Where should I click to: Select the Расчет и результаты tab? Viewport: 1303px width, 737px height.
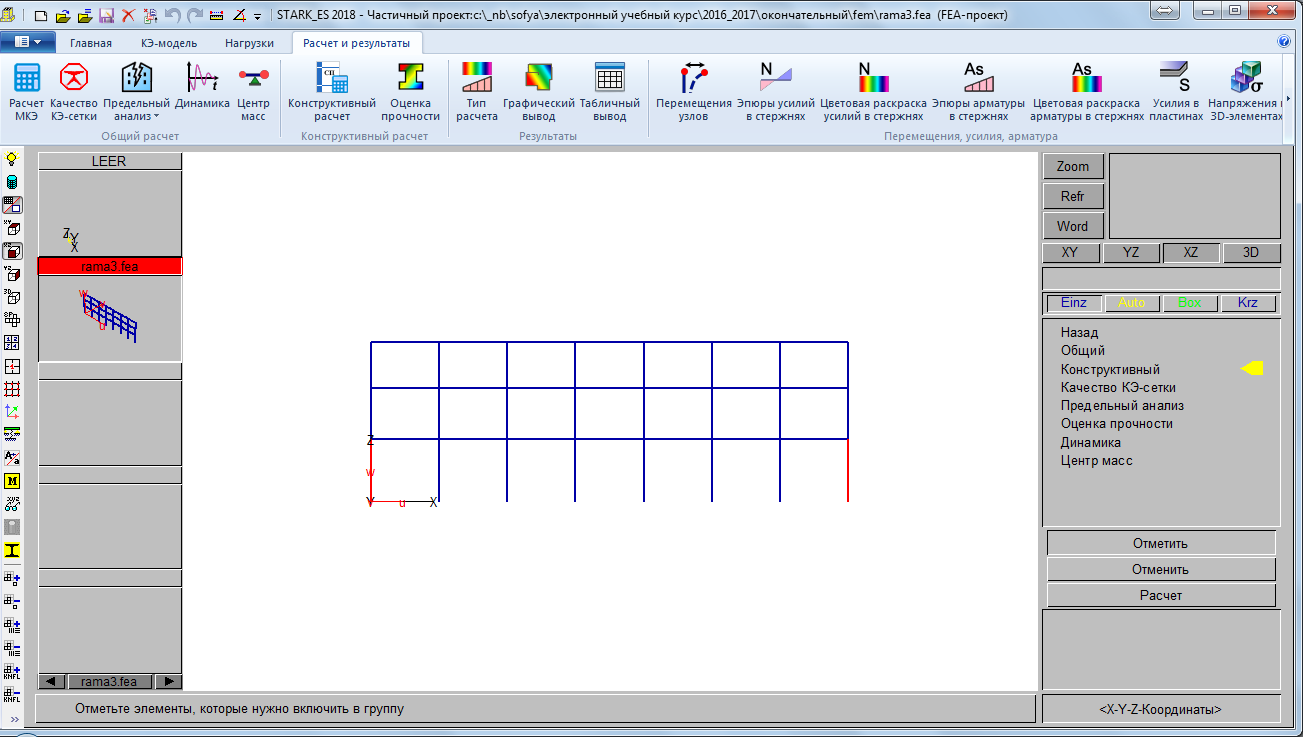(357, 43)
